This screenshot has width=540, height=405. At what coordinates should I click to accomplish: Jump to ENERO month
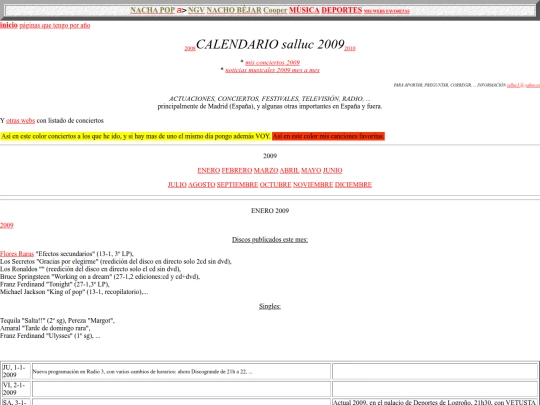[208, 170]
